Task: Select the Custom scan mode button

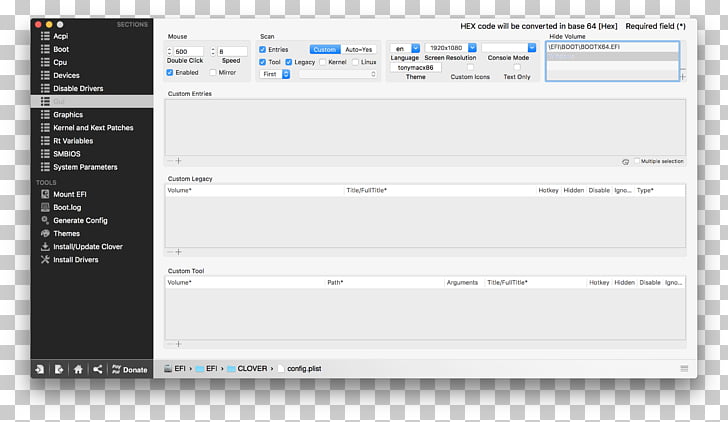Action: pyautogui.click(x=325, y=49)
